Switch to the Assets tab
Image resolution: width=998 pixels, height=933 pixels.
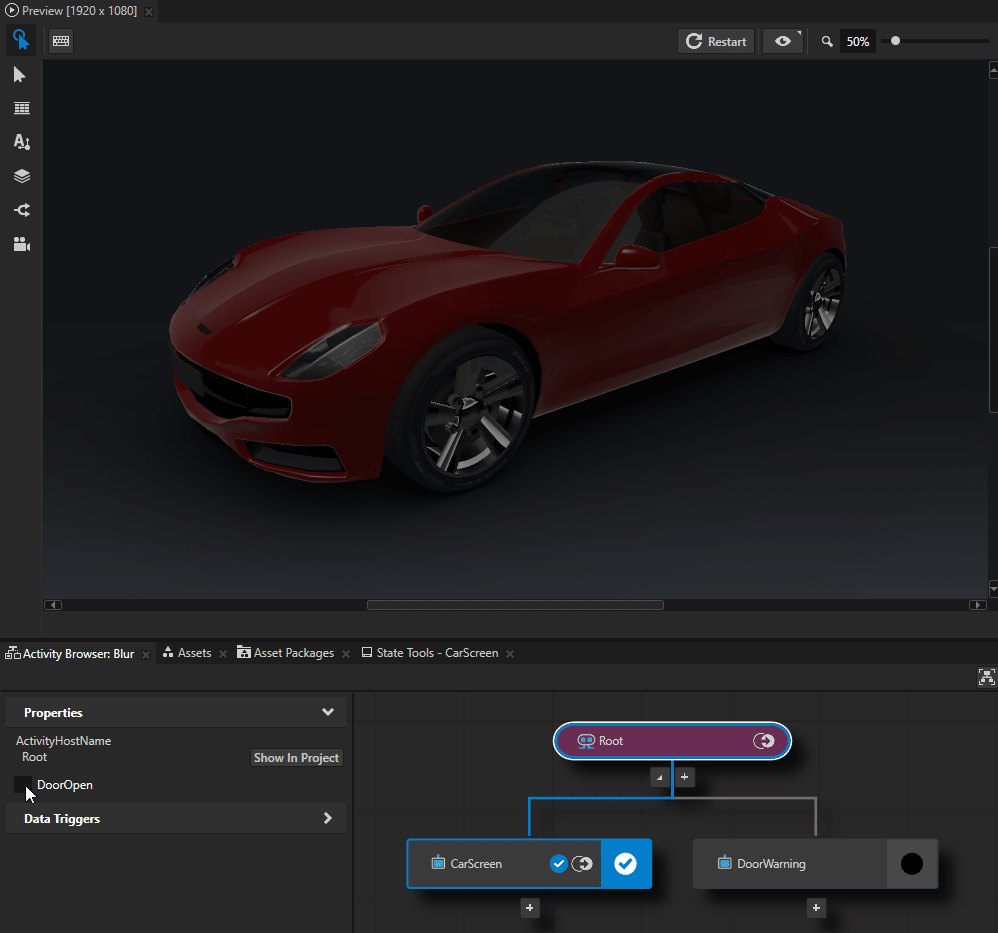(x=193, y=652)
